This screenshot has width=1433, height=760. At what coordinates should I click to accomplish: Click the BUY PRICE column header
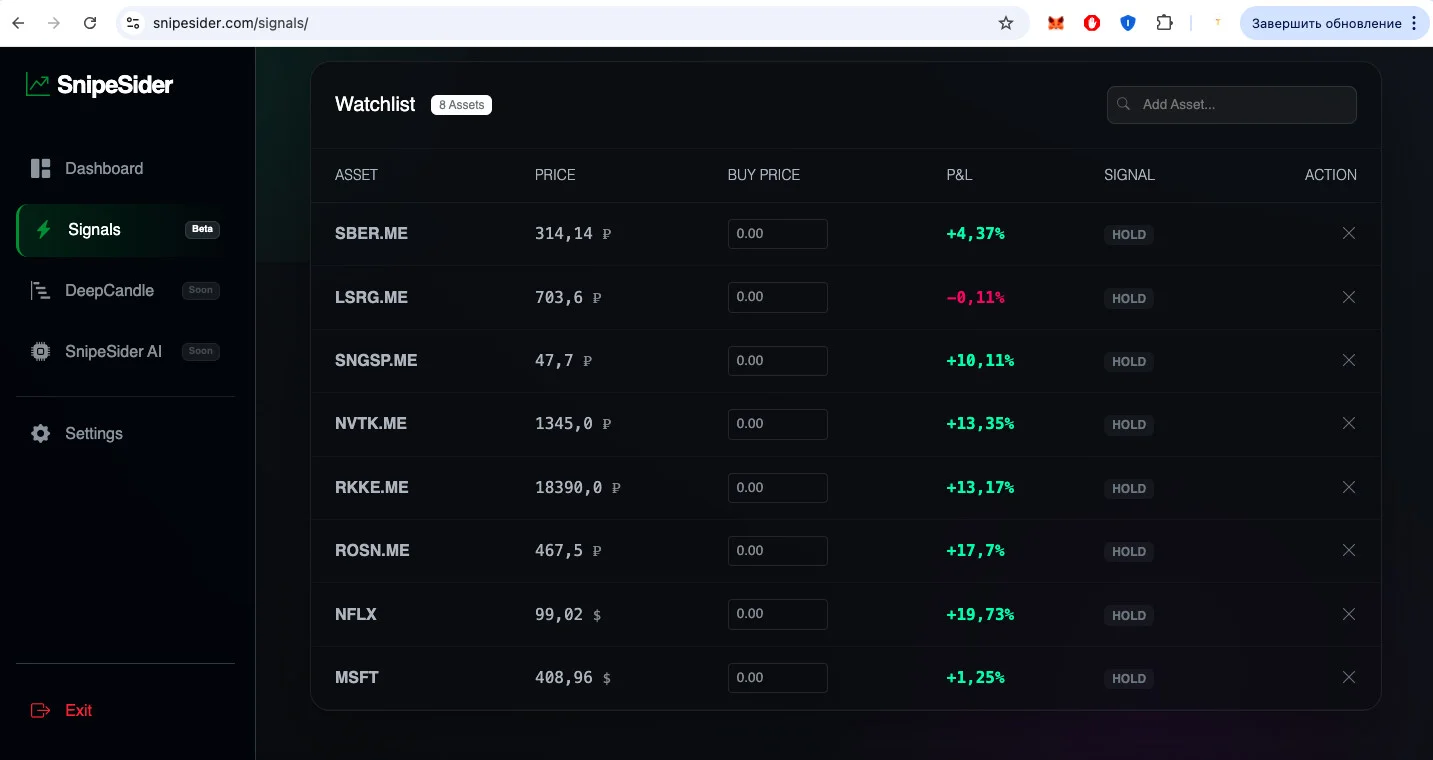[764, 175]
